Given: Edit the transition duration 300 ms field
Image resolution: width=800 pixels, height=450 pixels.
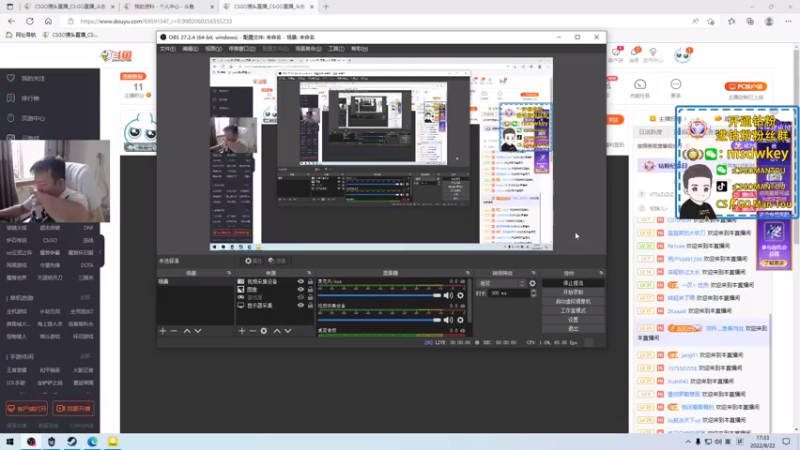Looking at the screenshot, I should tap(509, 293).
